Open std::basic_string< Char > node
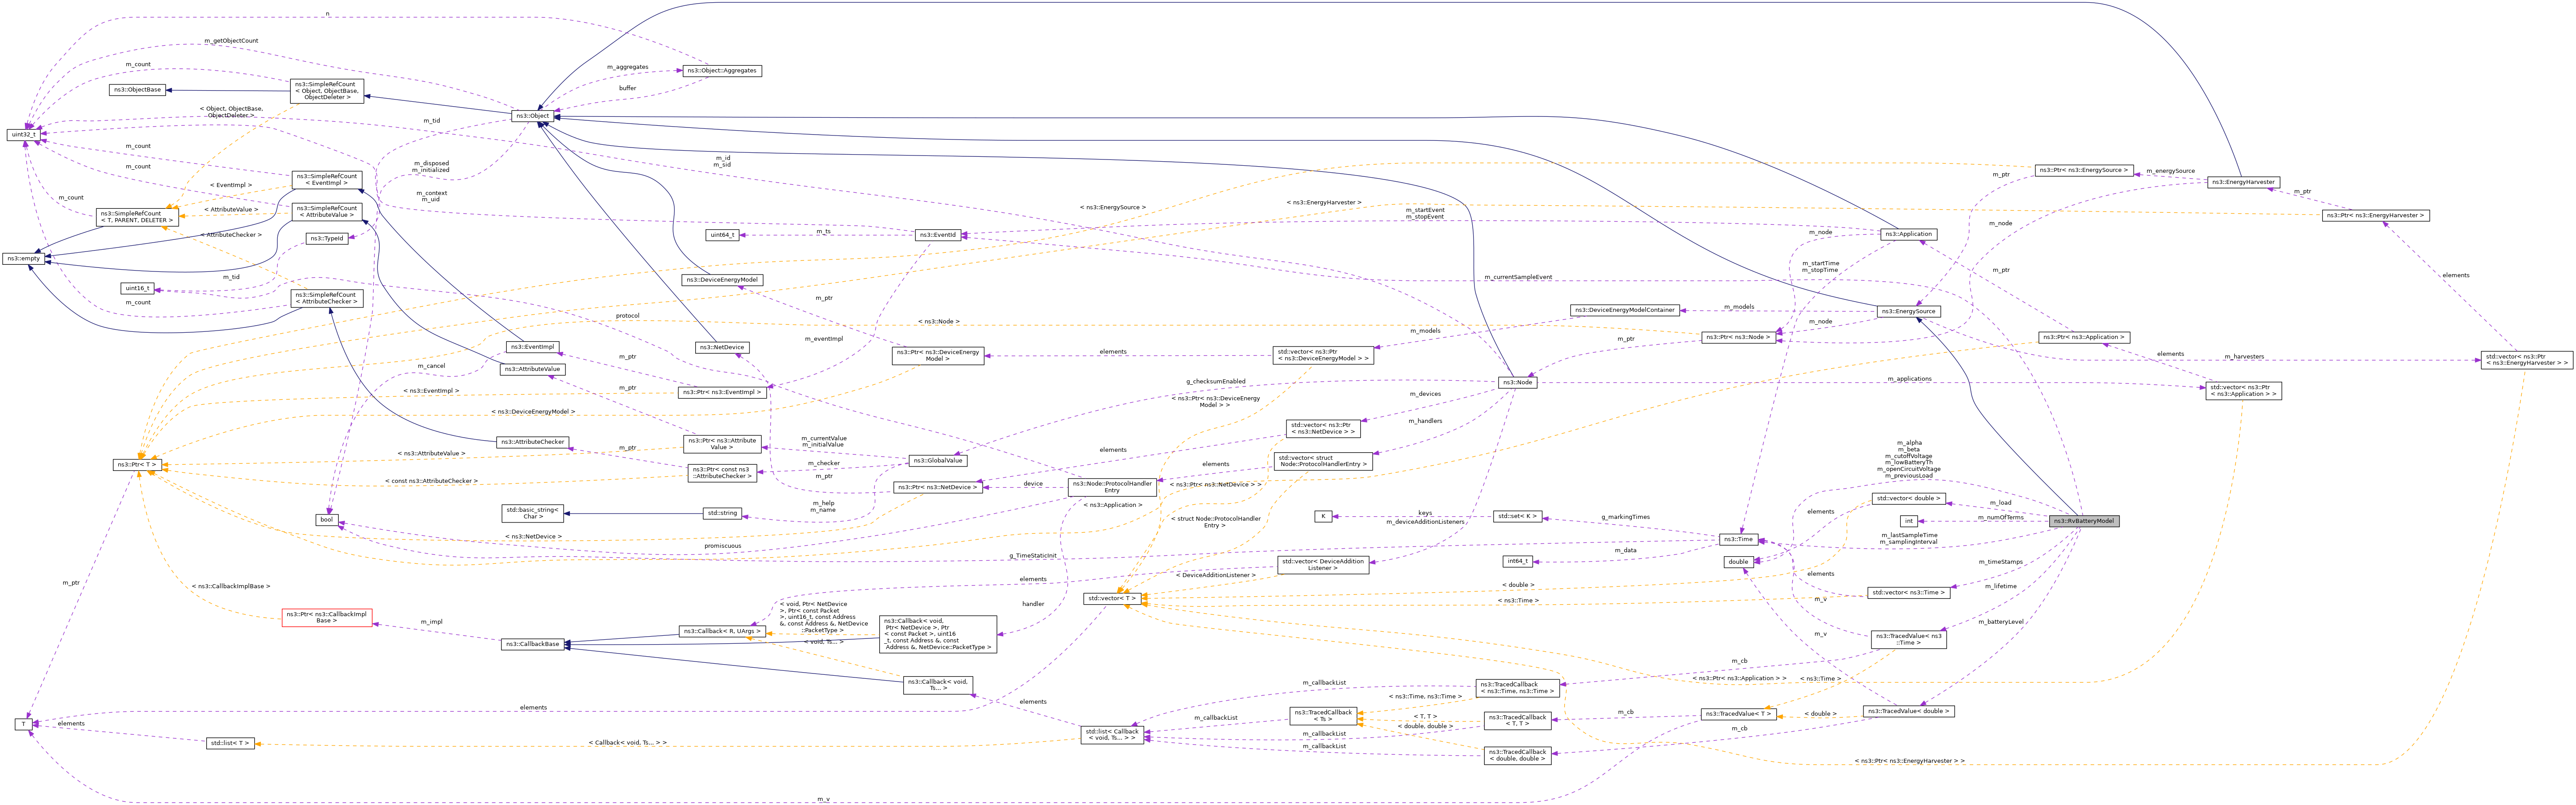 532,513
